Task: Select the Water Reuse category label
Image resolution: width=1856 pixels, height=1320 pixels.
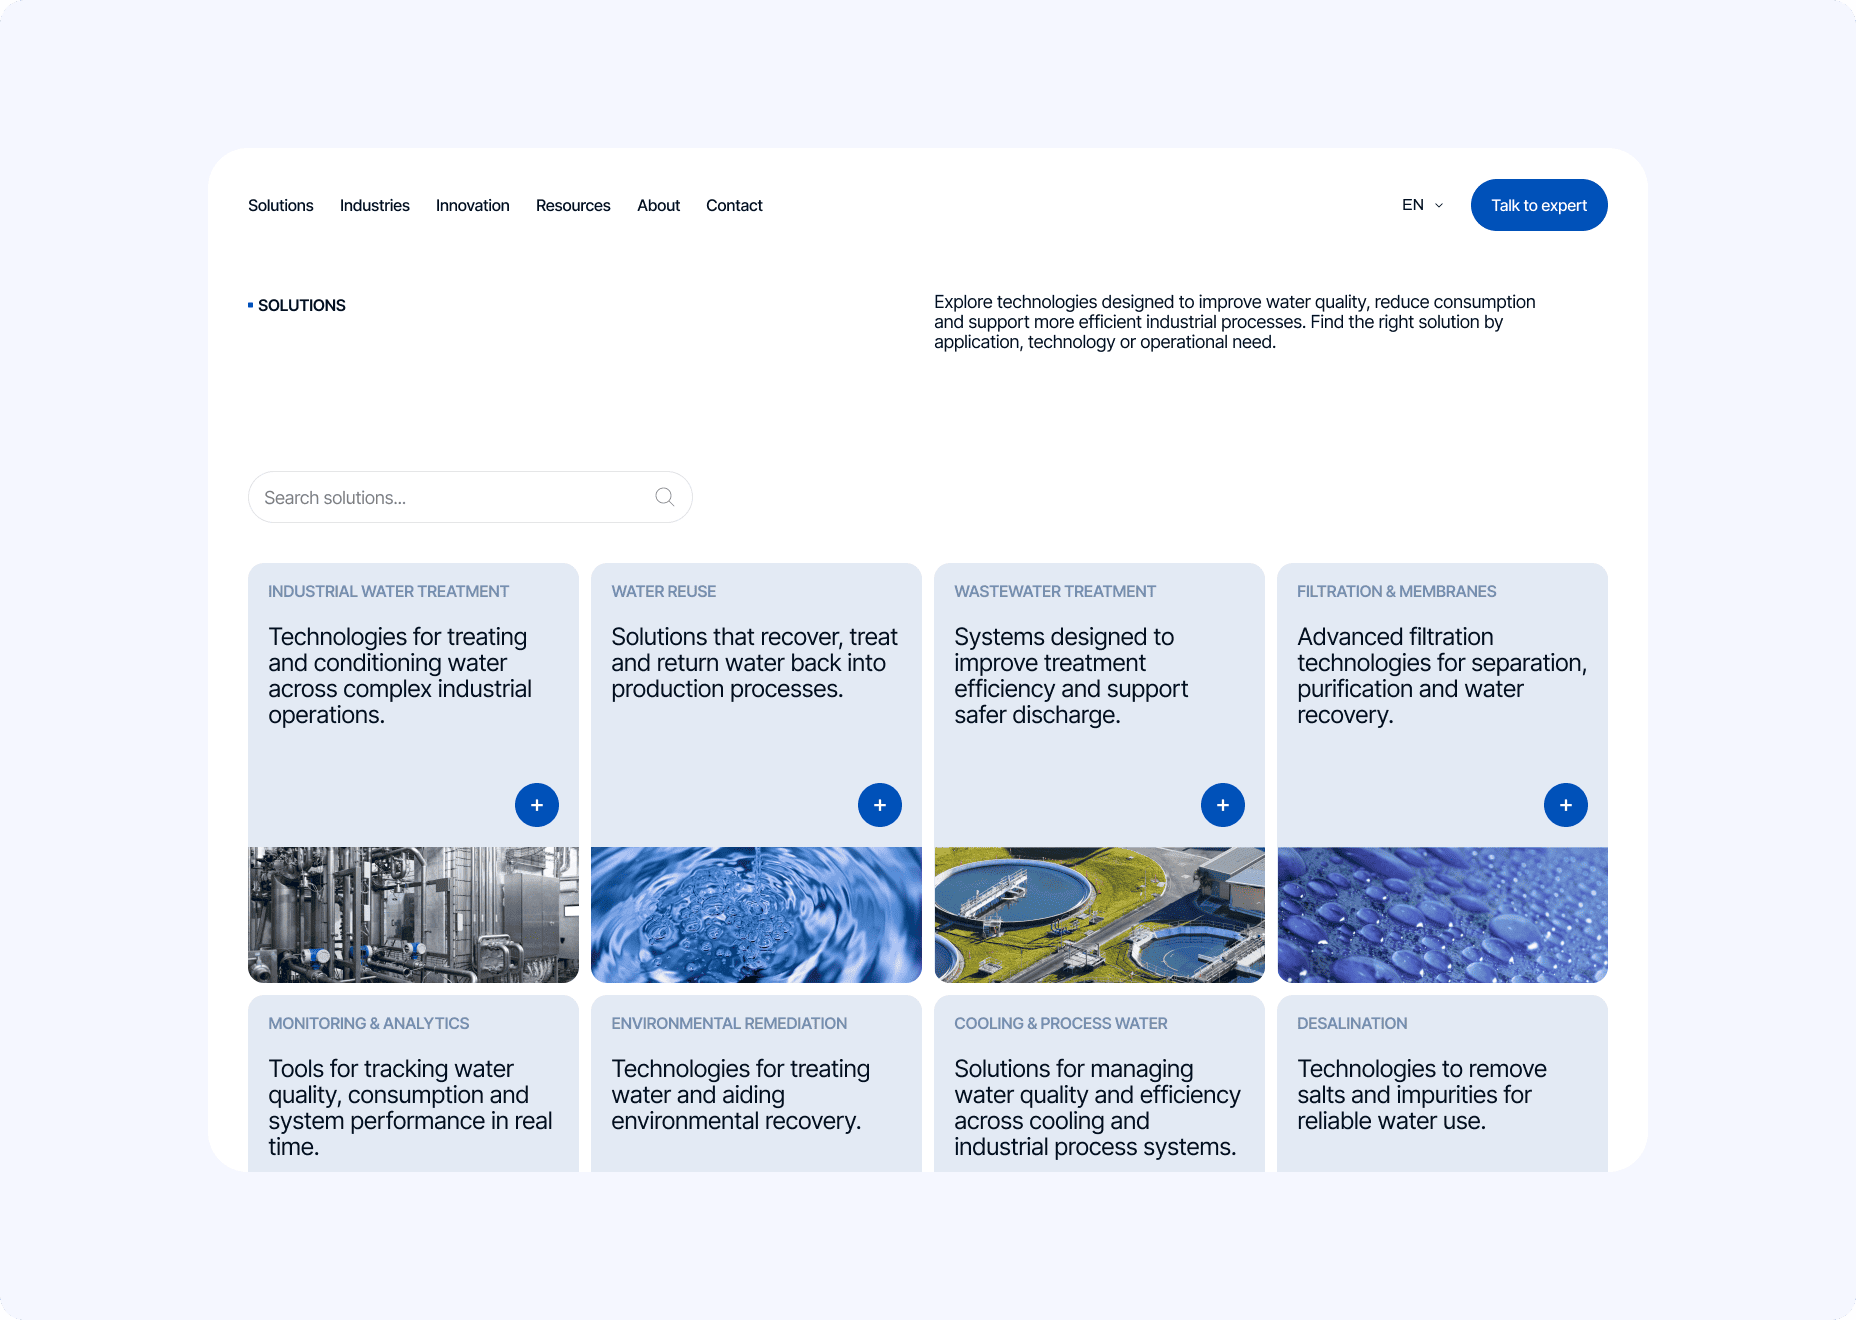Action: pos(664,591)
